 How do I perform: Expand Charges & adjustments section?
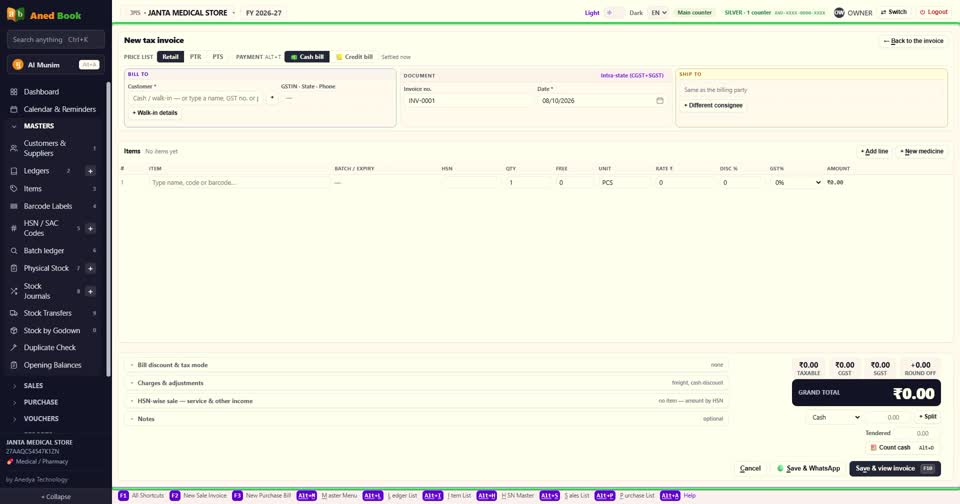point(426,383)
